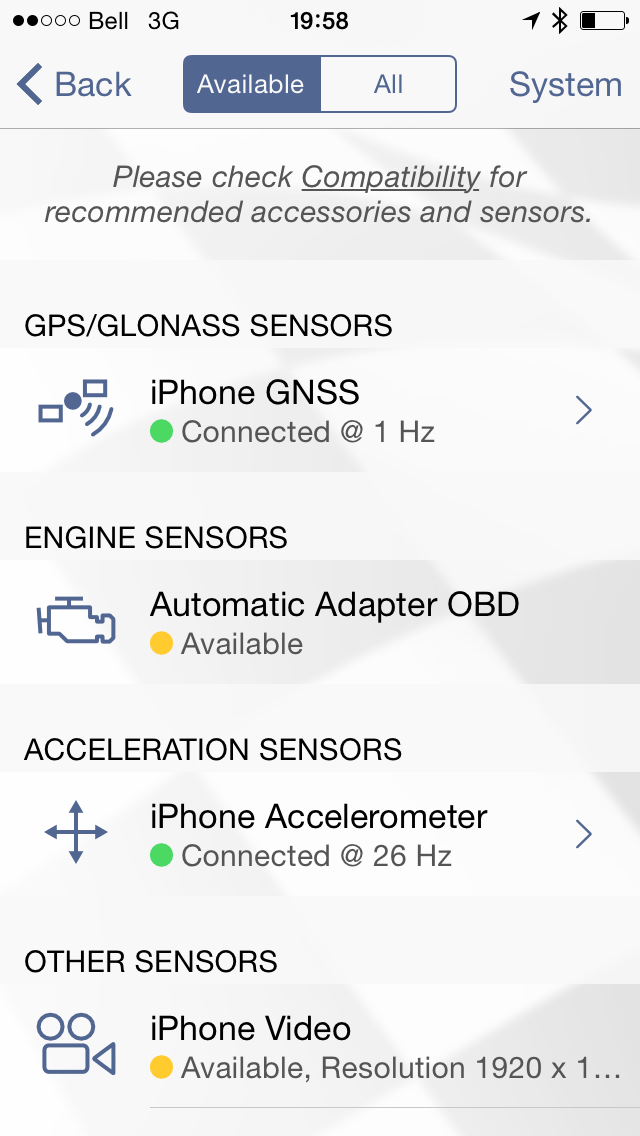Open iPhone GNSS details via chevron
640x1136 pixels.
583,410
